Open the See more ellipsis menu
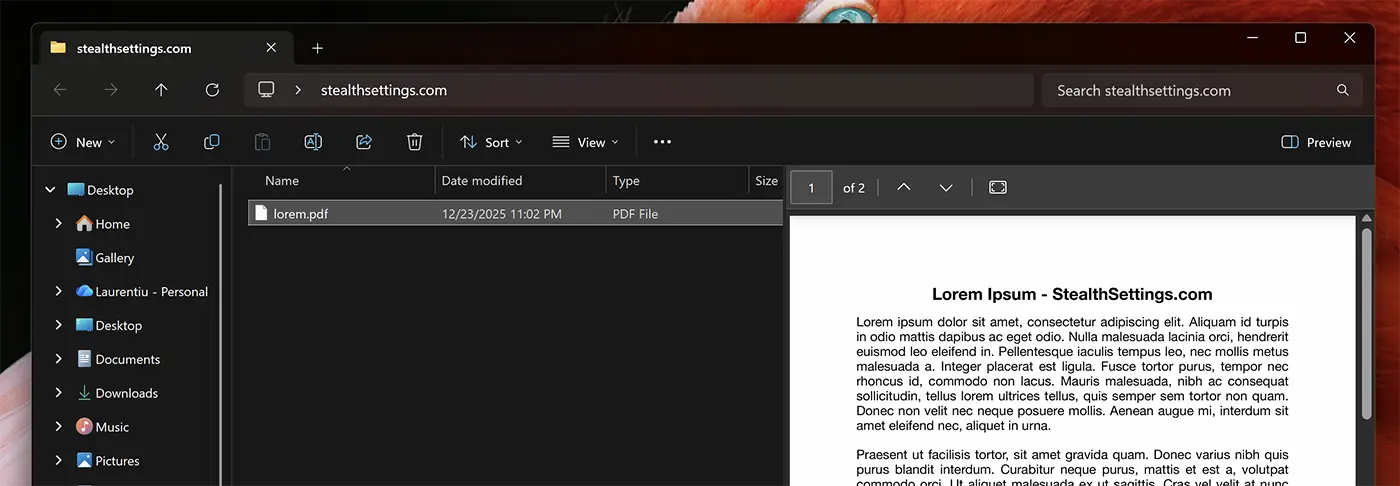Screen dimensions: 1400x486 (x=662, y=142)
